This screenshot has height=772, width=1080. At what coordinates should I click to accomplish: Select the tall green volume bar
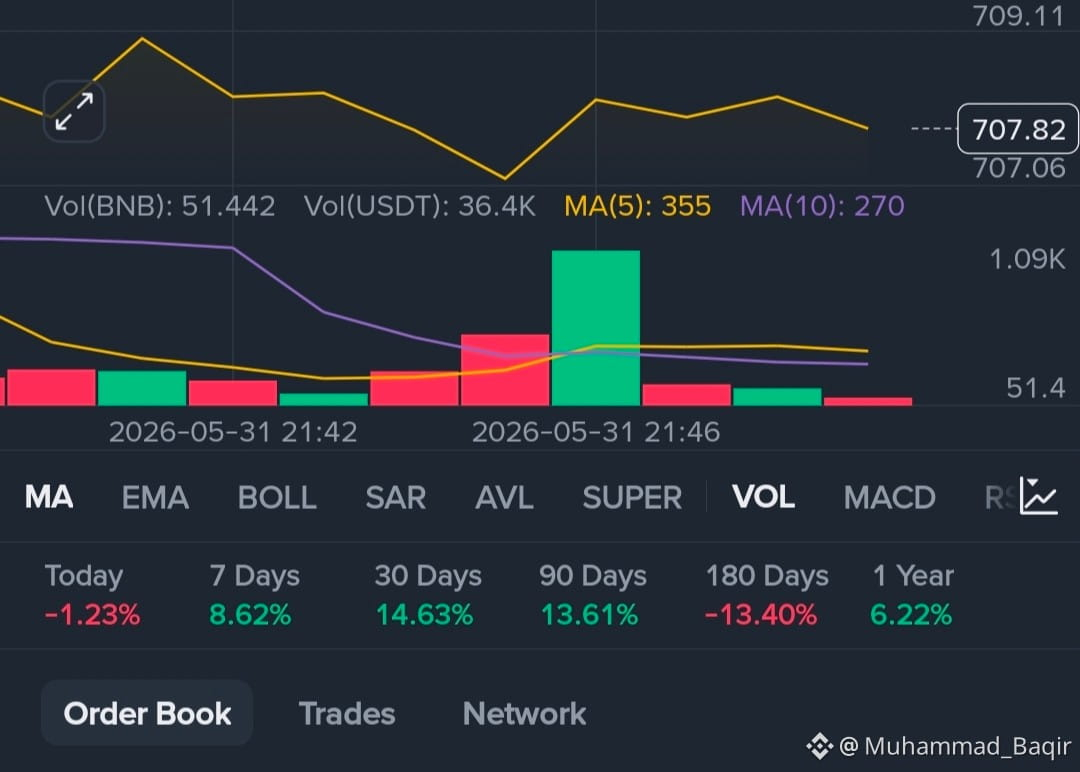point(596,328)
